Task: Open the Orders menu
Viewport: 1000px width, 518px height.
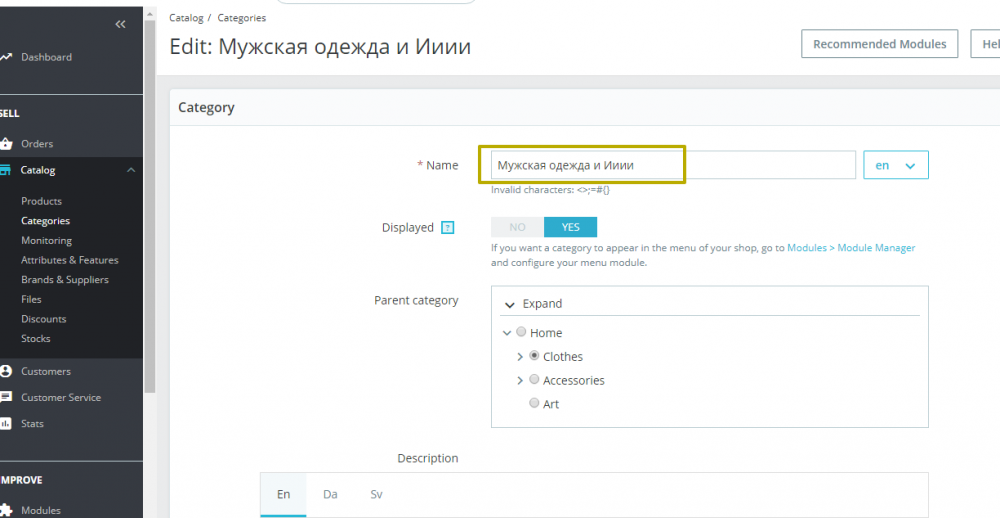Action: 37,144
